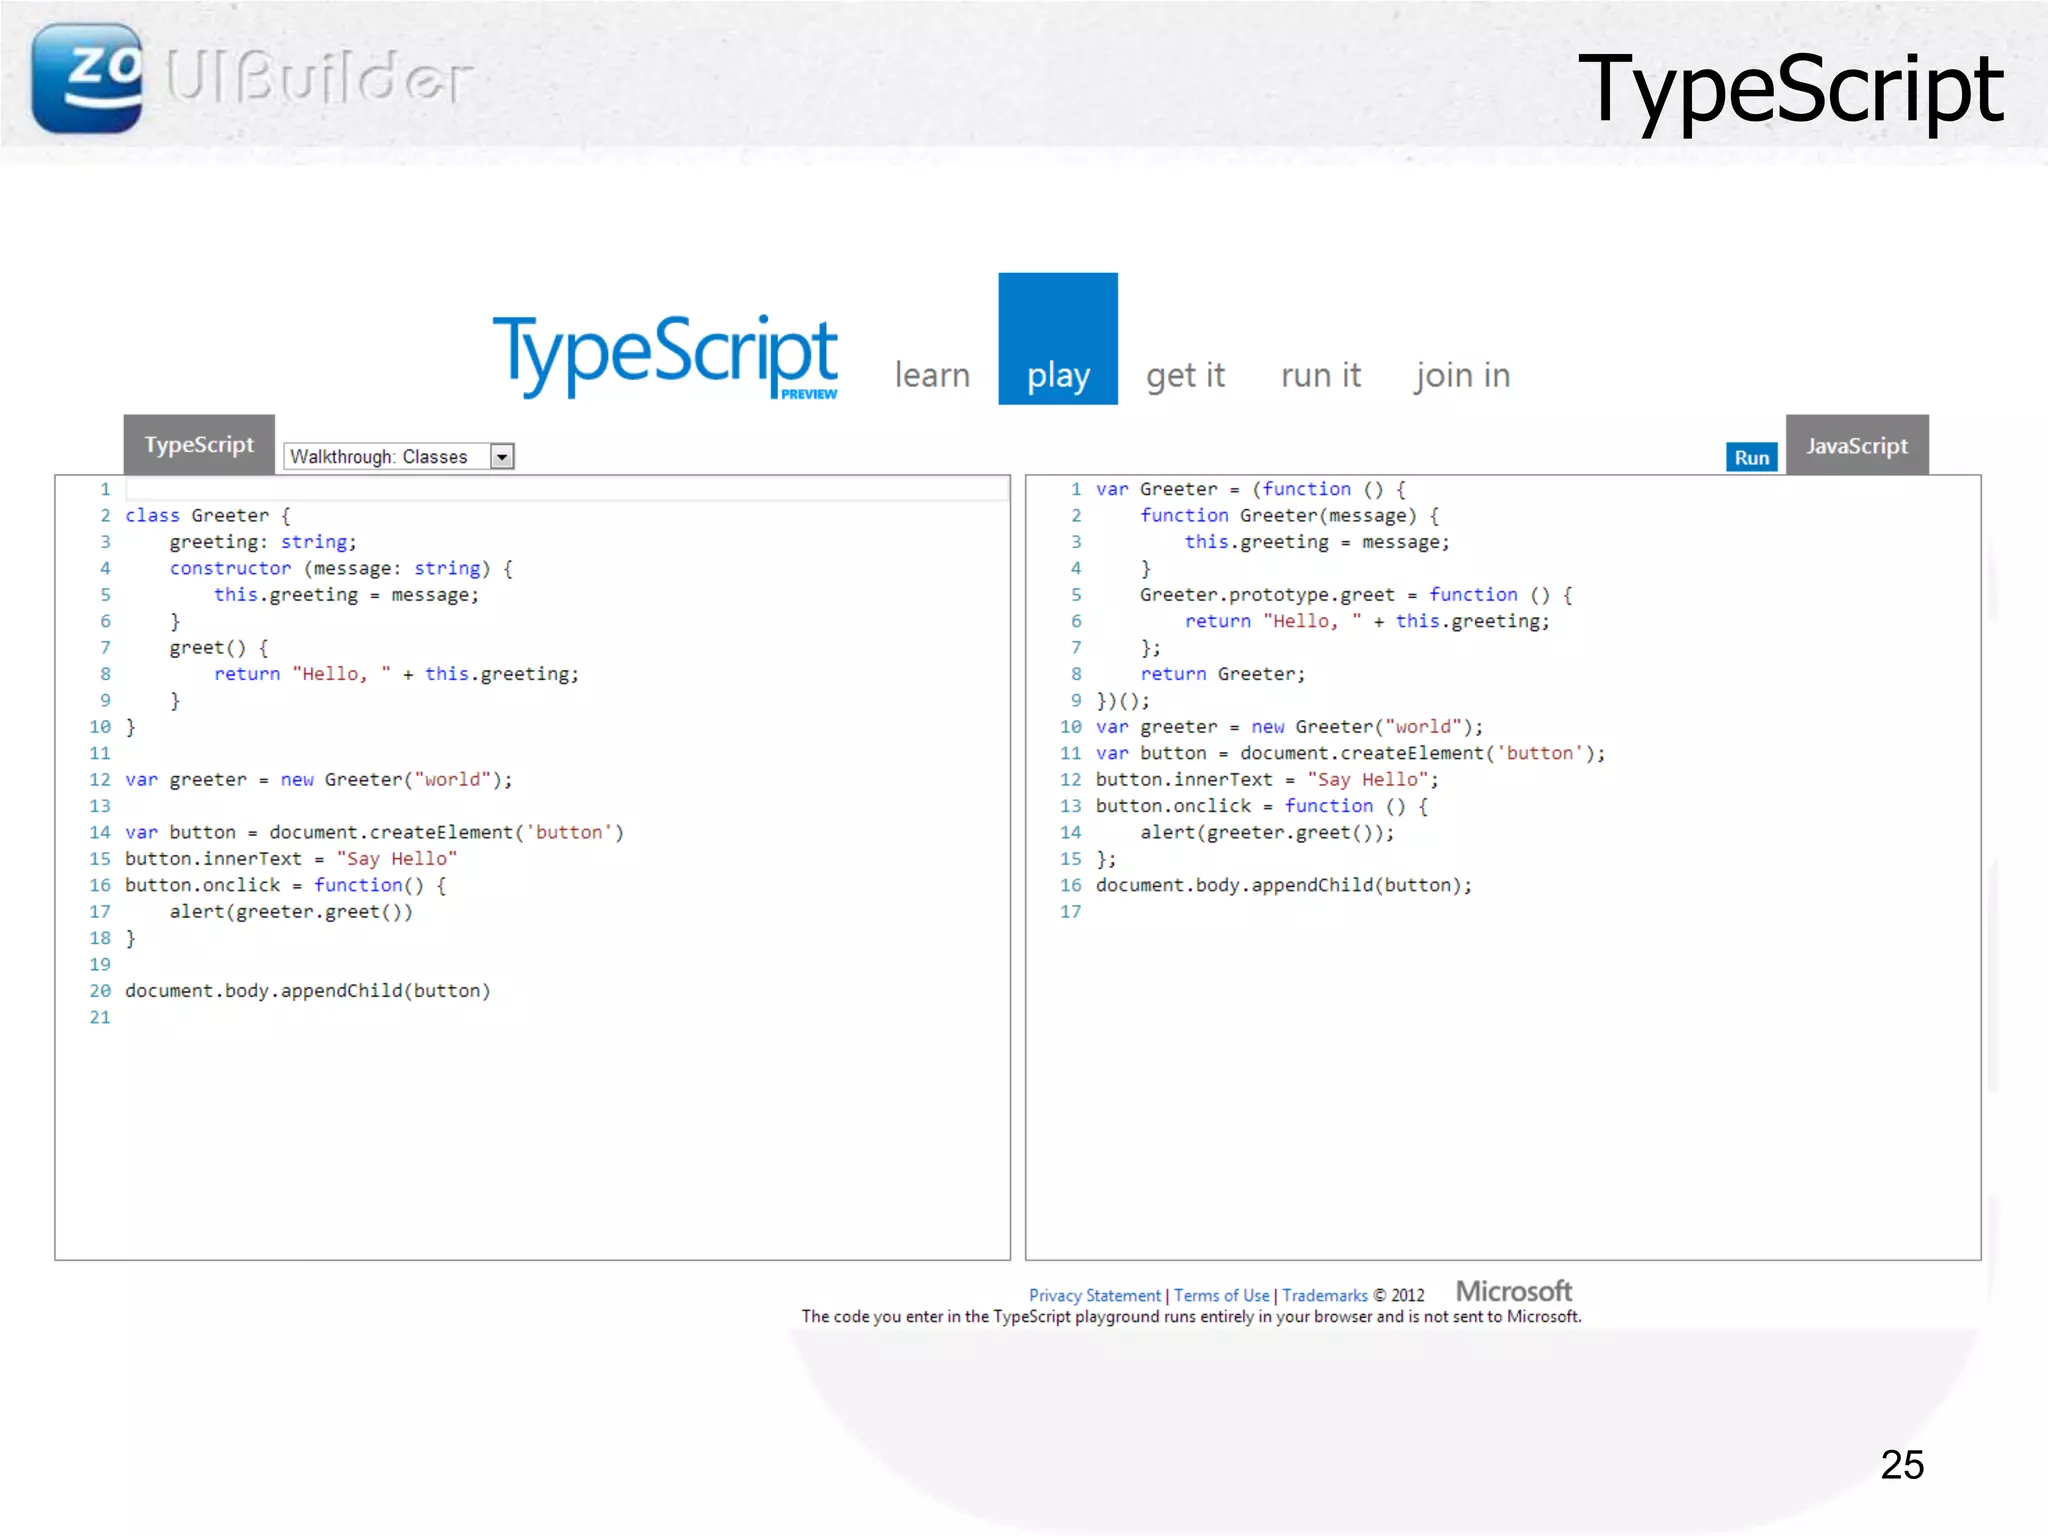Open the Privacy Statement link
Screen dimensions: 2048x1536
tap(1095, 1295)
